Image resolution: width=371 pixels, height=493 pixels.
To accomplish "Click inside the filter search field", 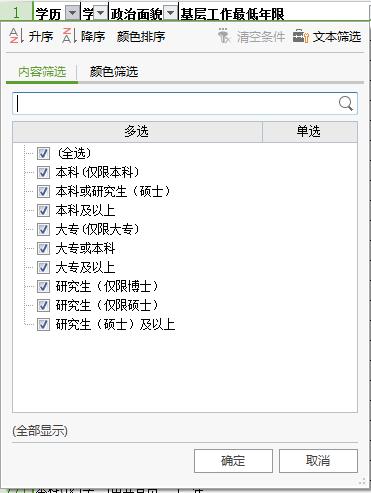I will 176,104.
